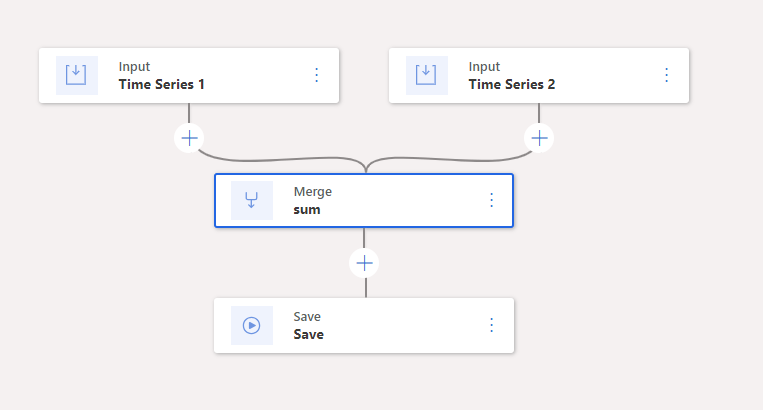
Task: Click the bold Save step name
Action: coord(308,334)
